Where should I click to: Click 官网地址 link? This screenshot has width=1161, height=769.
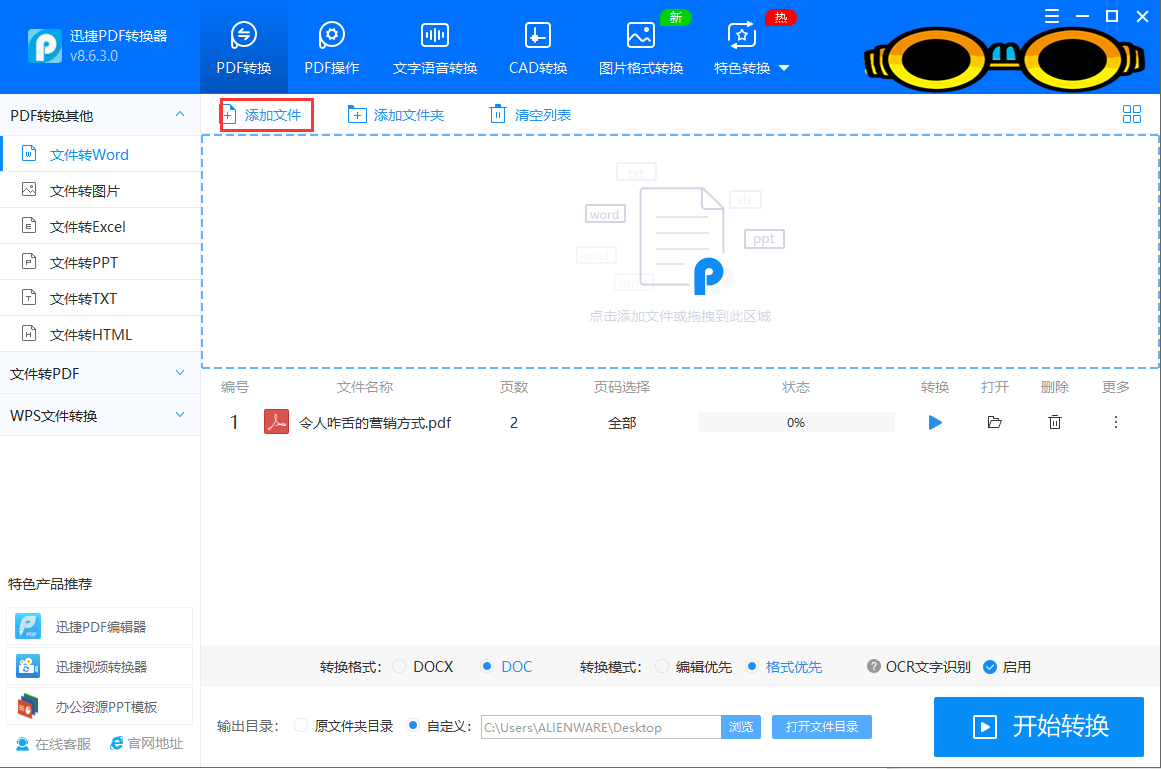[146, 743]
